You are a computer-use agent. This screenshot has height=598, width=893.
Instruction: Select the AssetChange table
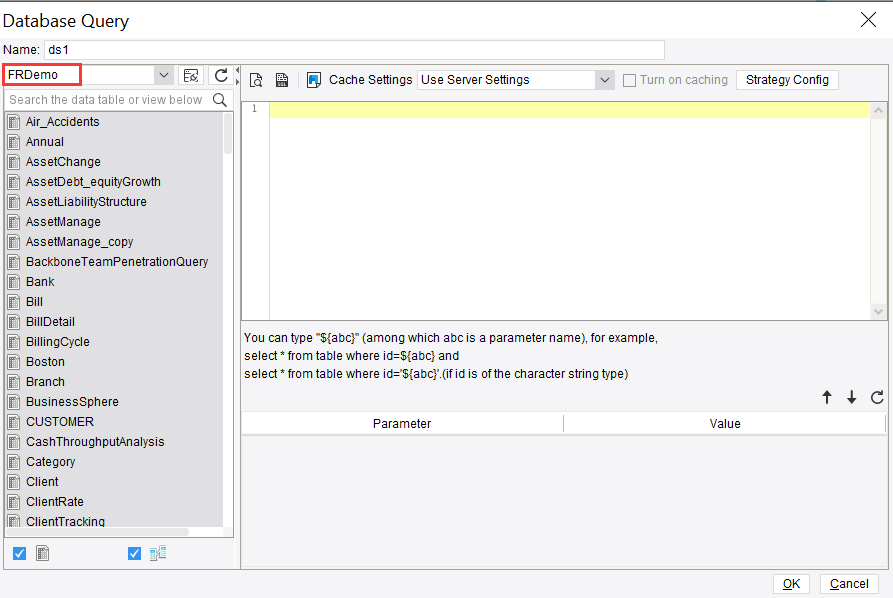click(63, 162)
